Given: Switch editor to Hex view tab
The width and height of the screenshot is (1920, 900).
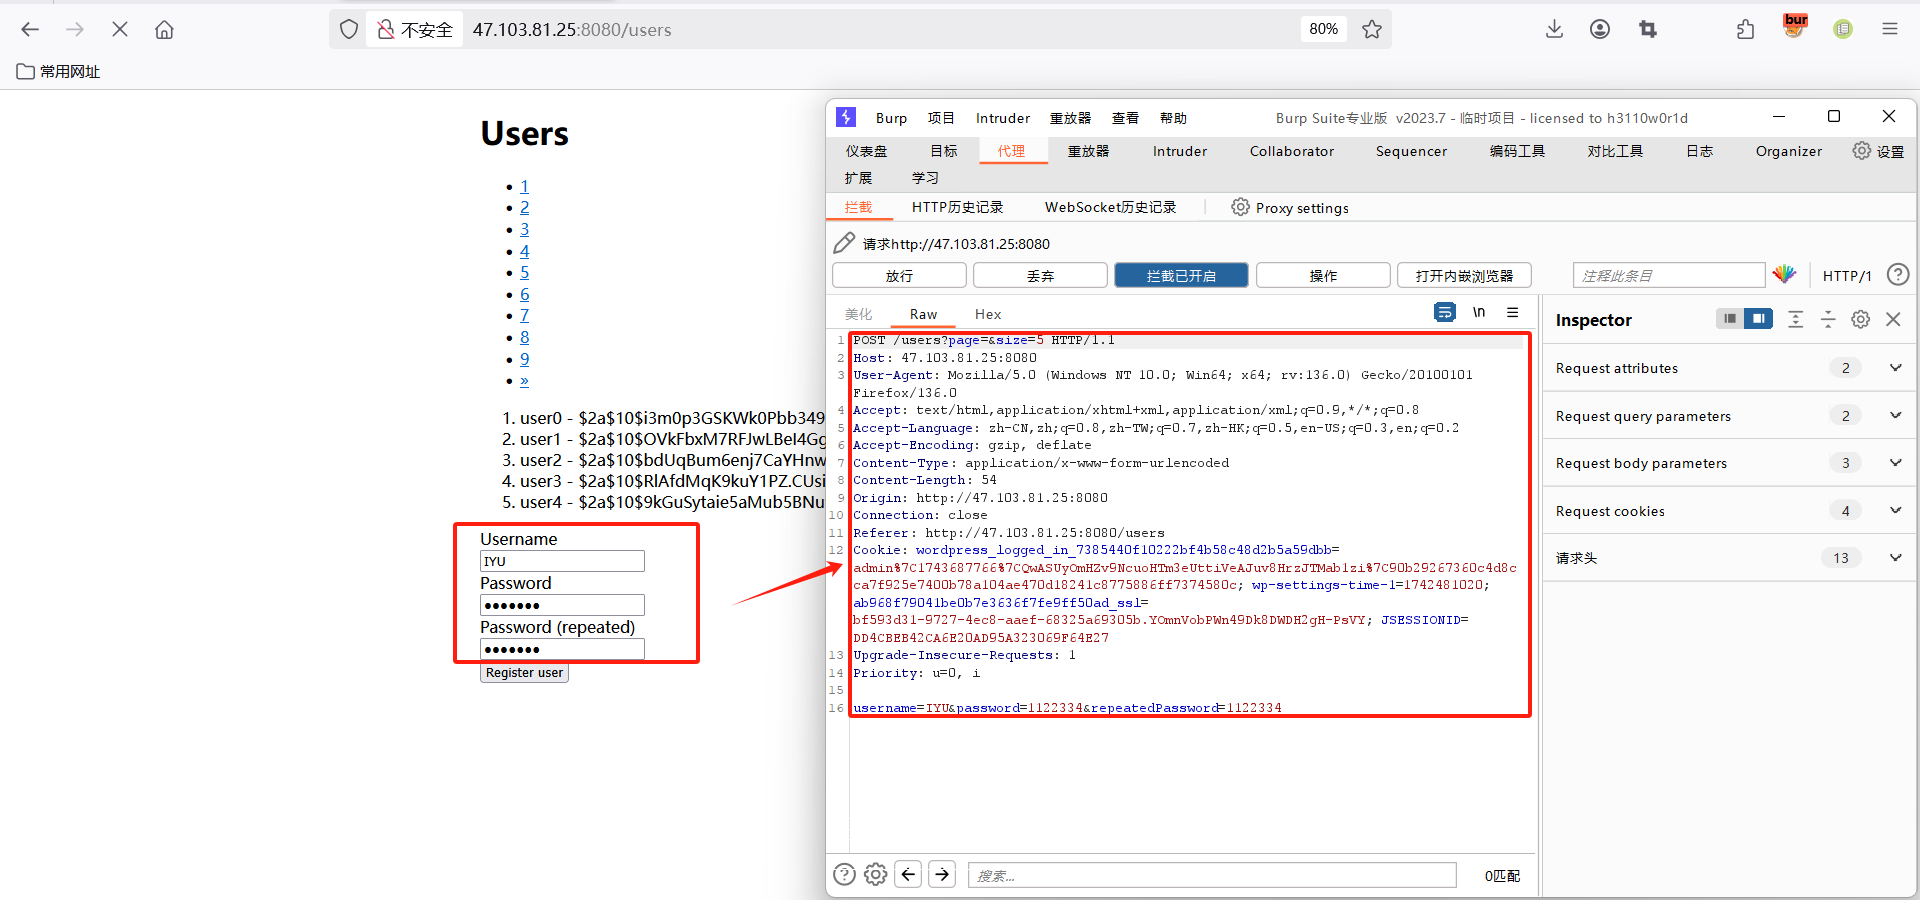Looking at the screenshot, I should pos(988,314).
